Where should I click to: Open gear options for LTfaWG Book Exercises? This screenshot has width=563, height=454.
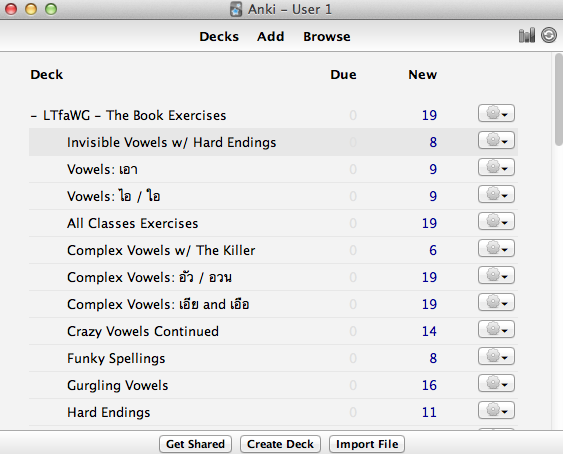click(496, 114)
